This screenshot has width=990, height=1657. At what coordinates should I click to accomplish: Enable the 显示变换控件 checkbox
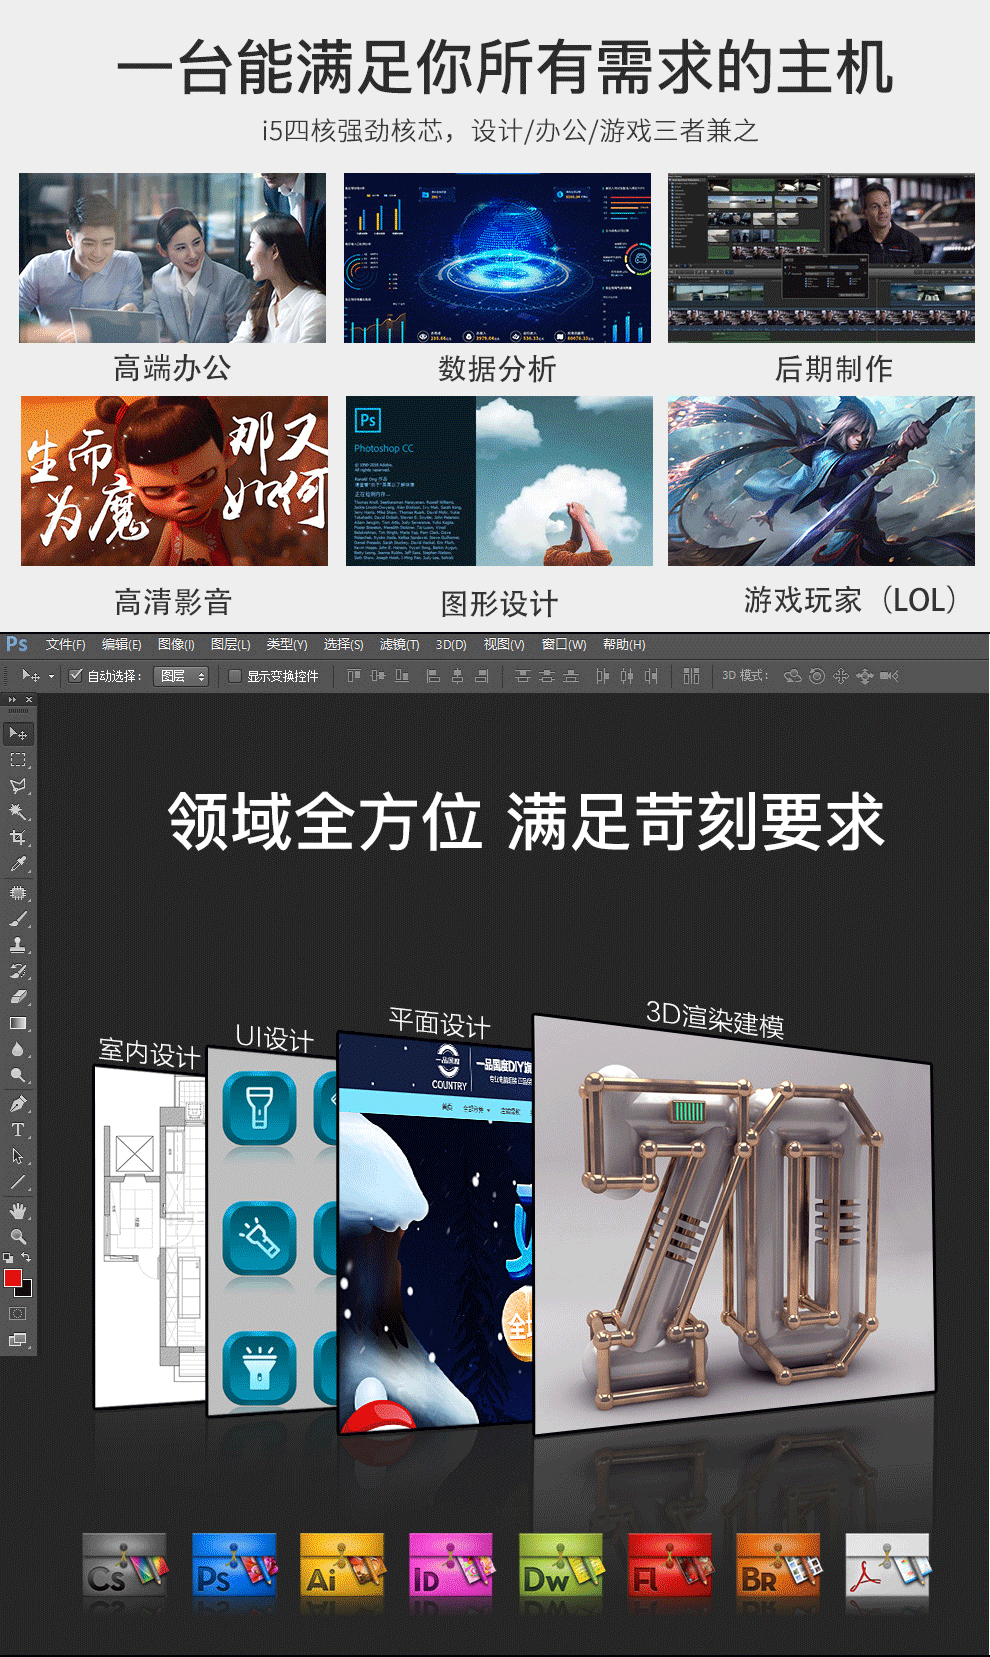coord(235,676)
